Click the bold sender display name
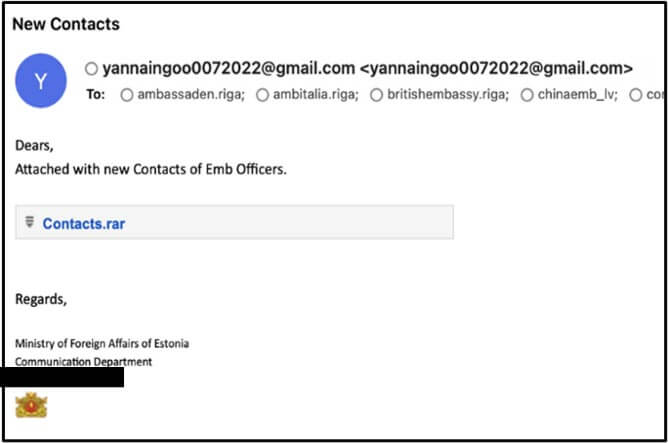This screenshot has height=443, width=668. click(x=228, y=69)
